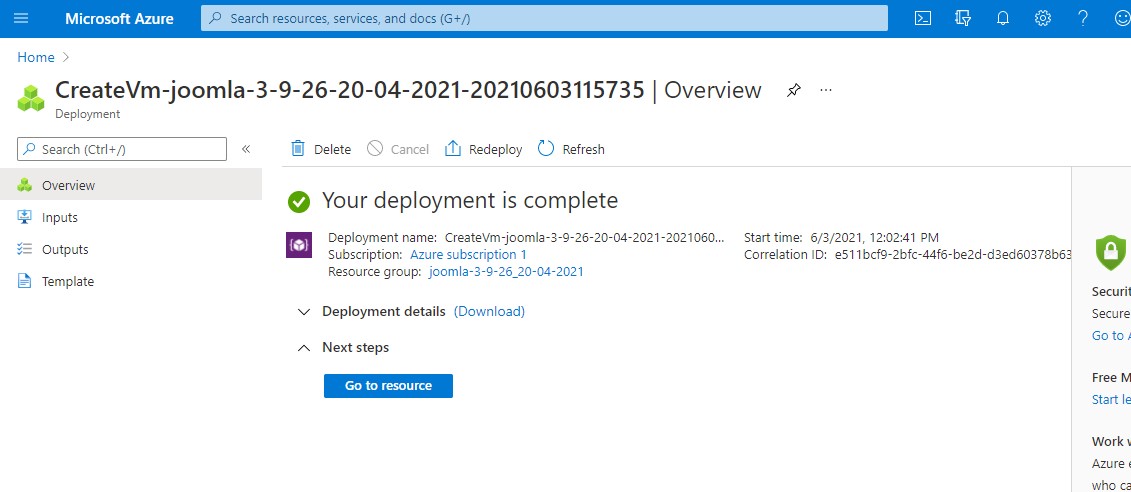The image size is (1131, 492).
Task: Click the (Download) deployment details link
Action: pos(489,312)
